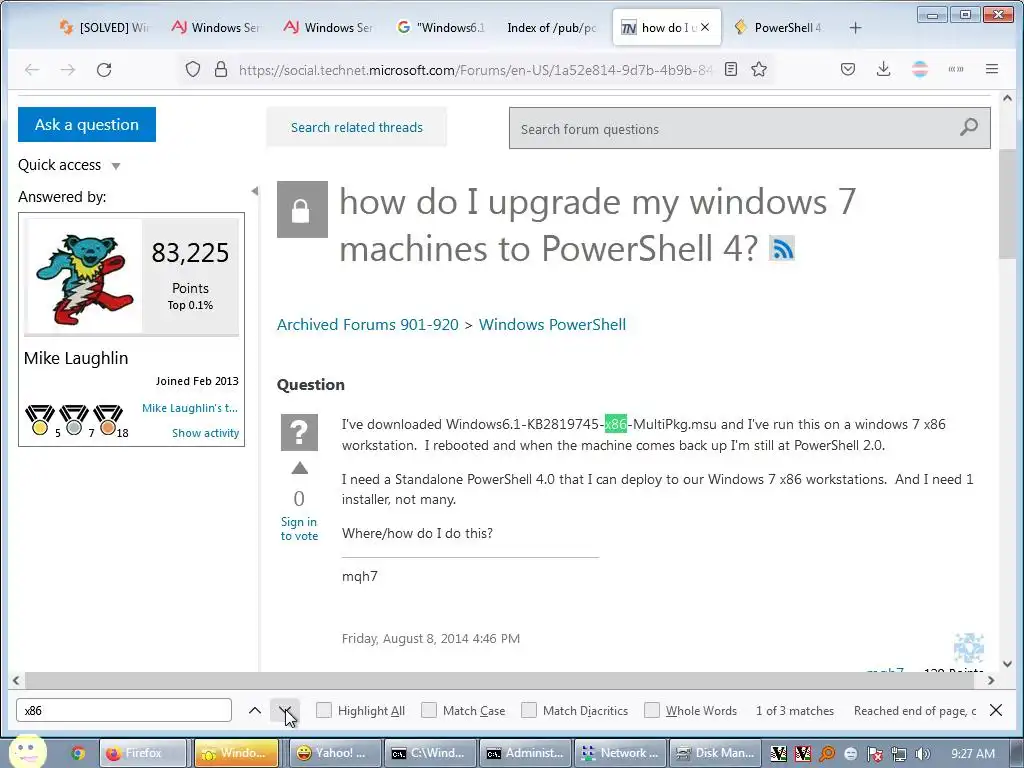Click the '1 of 3 matches' status text

[x=795, y=711]
